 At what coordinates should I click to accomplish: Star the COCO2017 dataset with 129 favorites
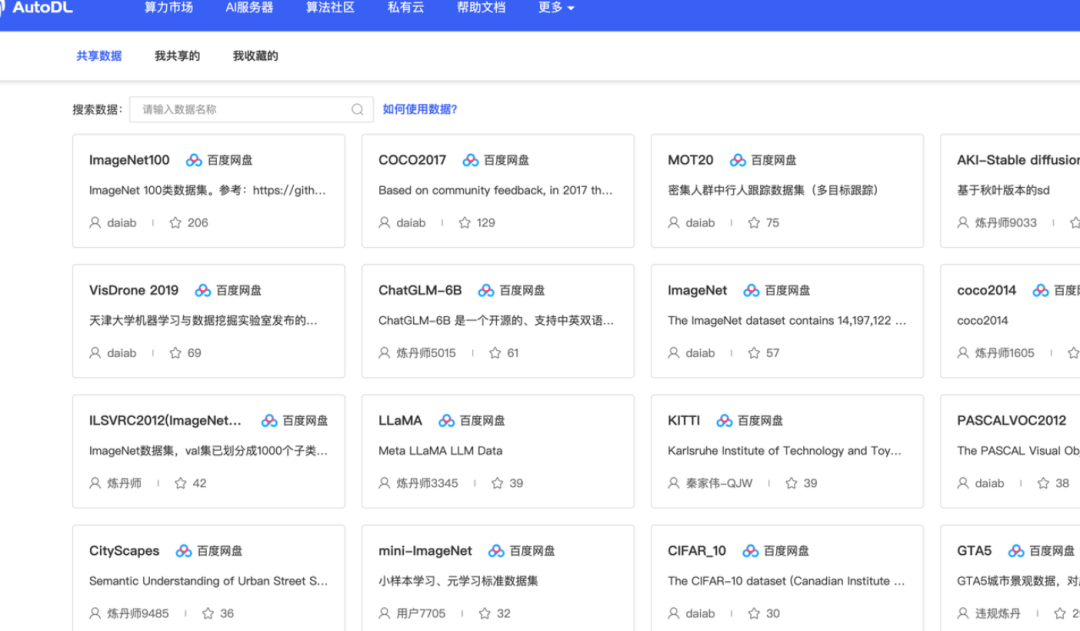(x=465, y=223)
